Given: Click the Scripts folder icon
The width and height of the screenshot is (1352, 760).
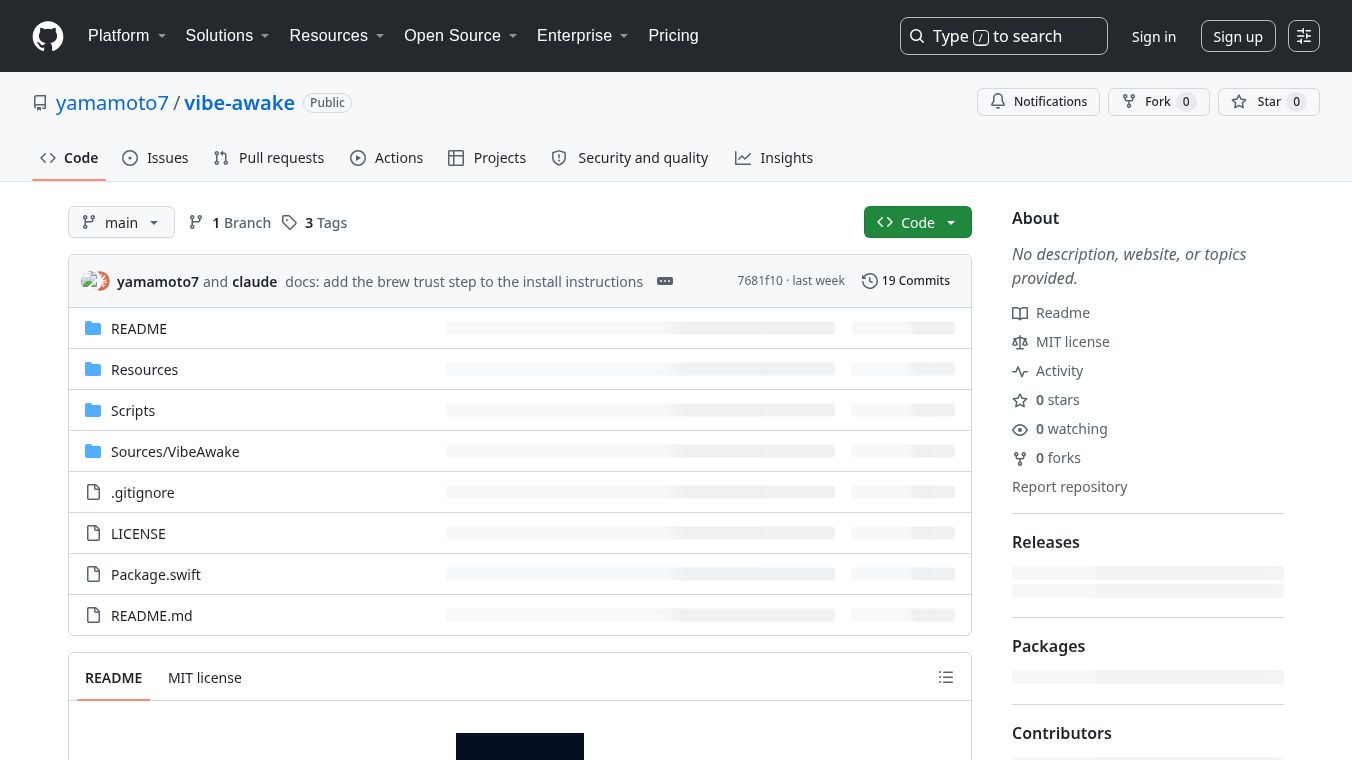Looking at the screenshot, I should (93, 410).
